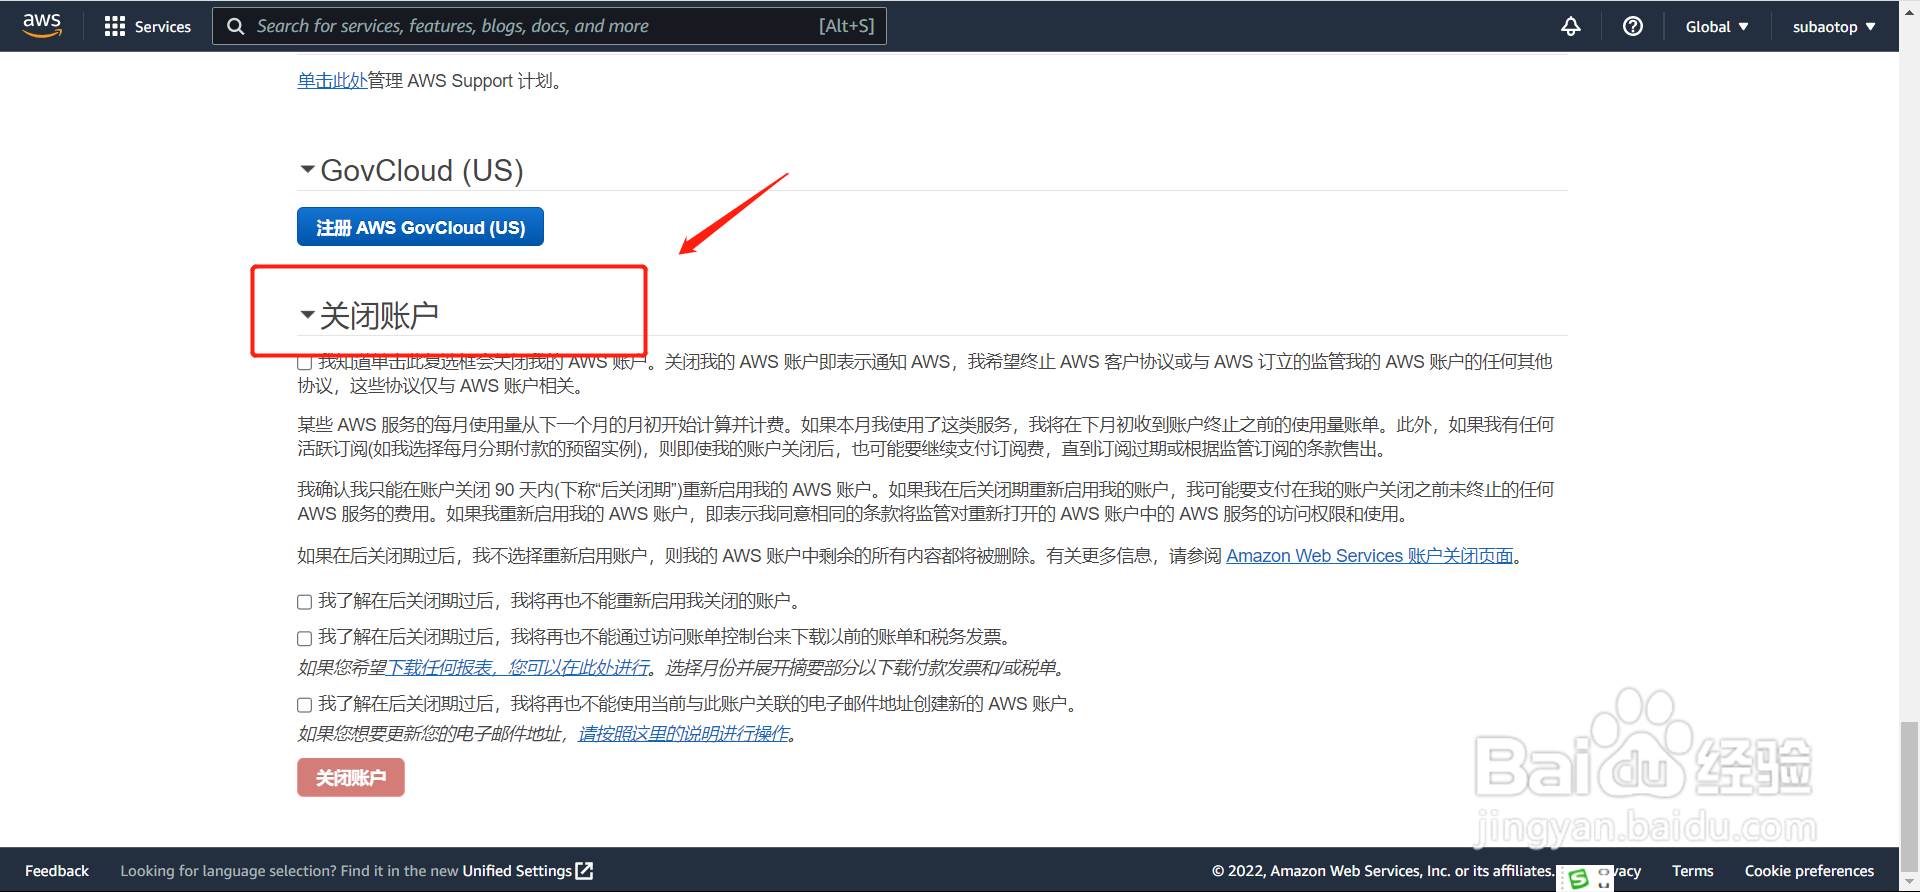Click the Services label in navbar
1920x892 pixels.
(163, 27)
